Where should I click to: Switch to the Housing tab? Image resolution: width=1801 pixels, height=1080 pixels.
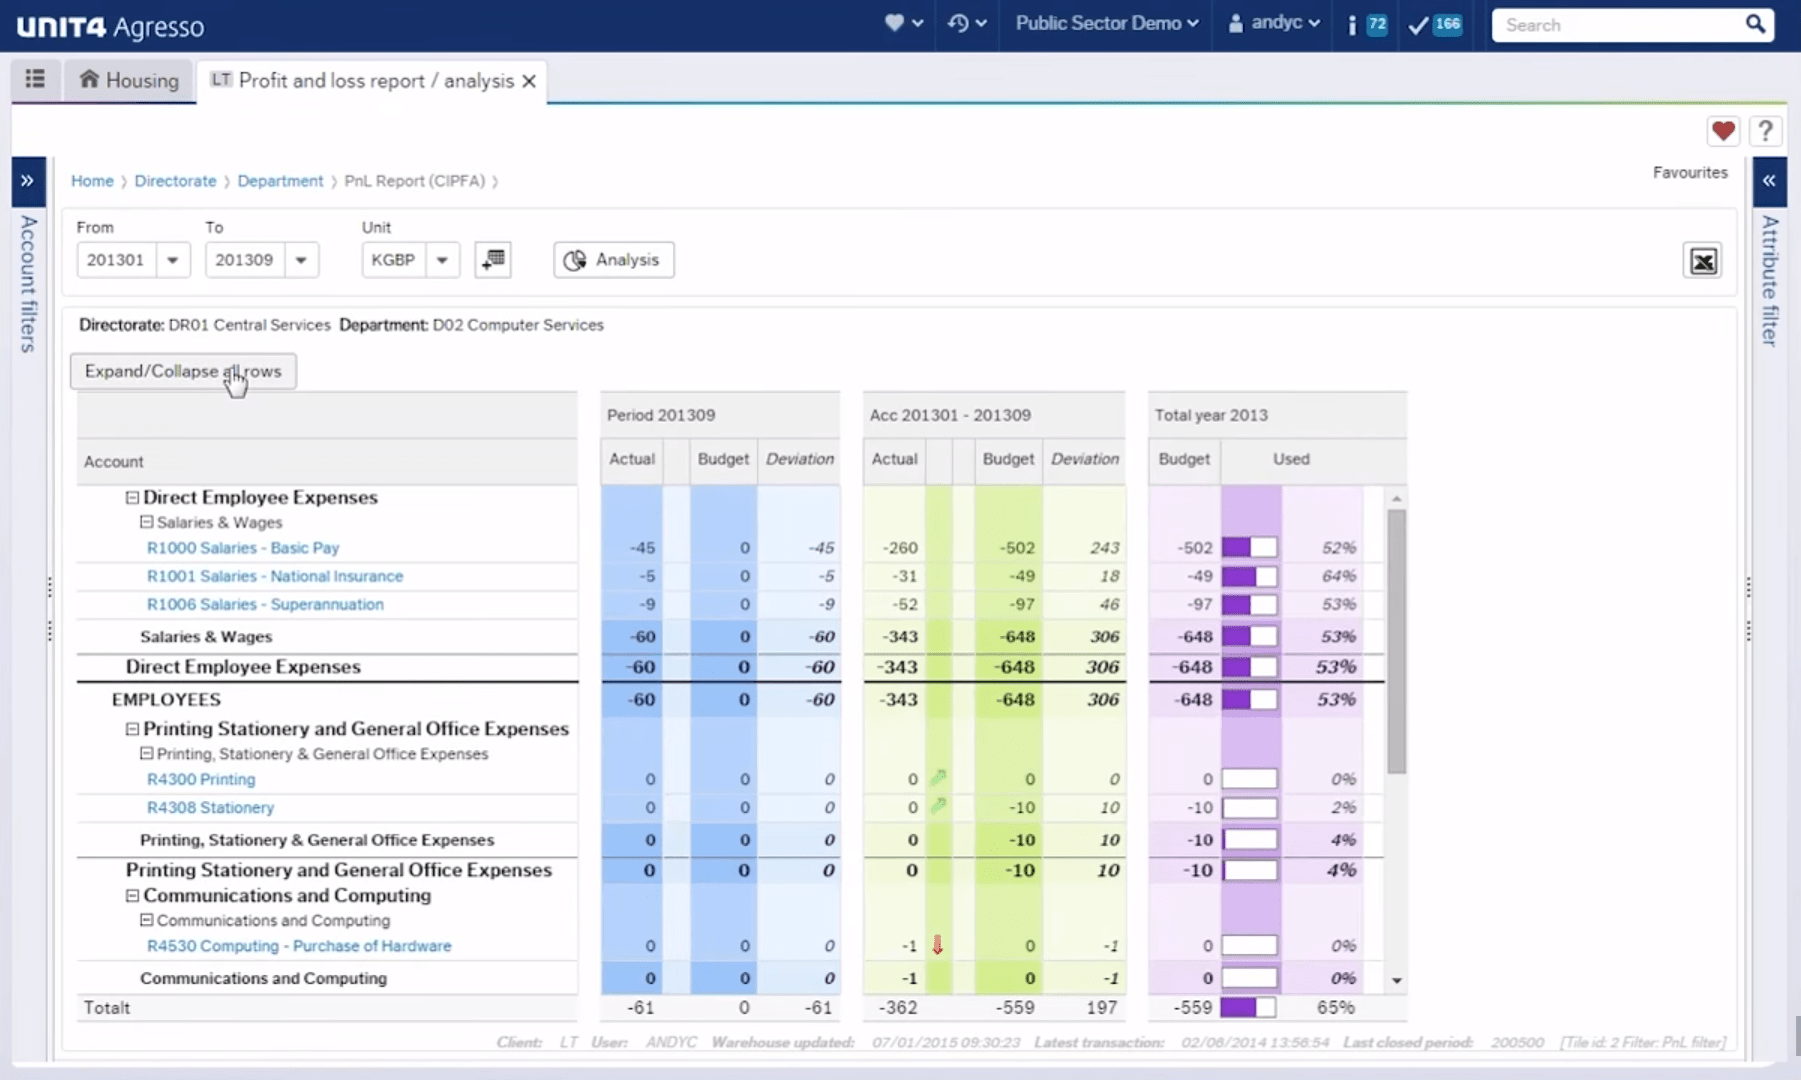(129, 80)
